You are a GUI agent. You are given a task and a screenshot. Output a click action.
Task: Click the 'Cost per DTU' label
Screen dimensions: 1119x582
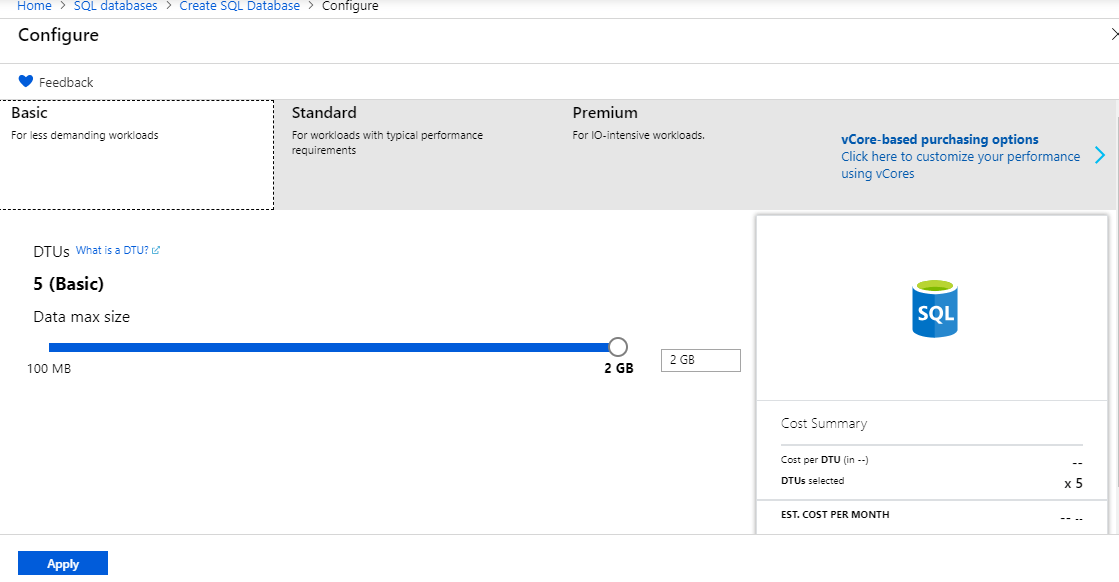824,460
